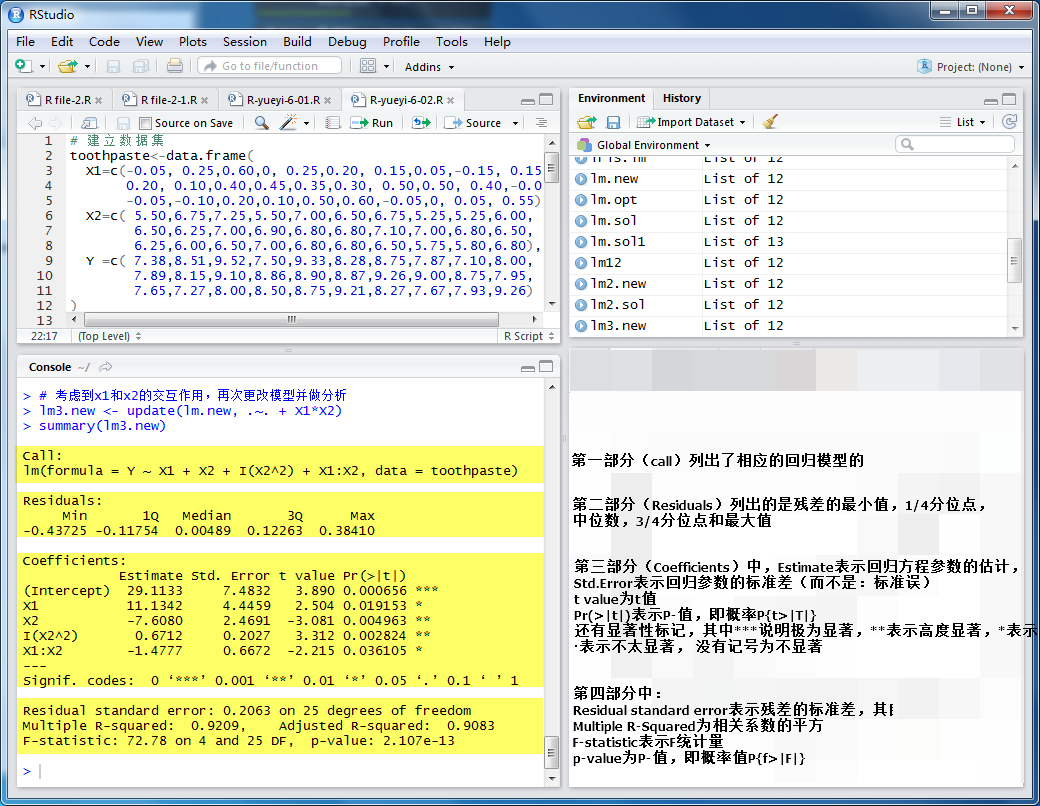Open the Import Dataset dropdown
The image size is (1040, 806).
pyautogui.click(x=691, y=122)
